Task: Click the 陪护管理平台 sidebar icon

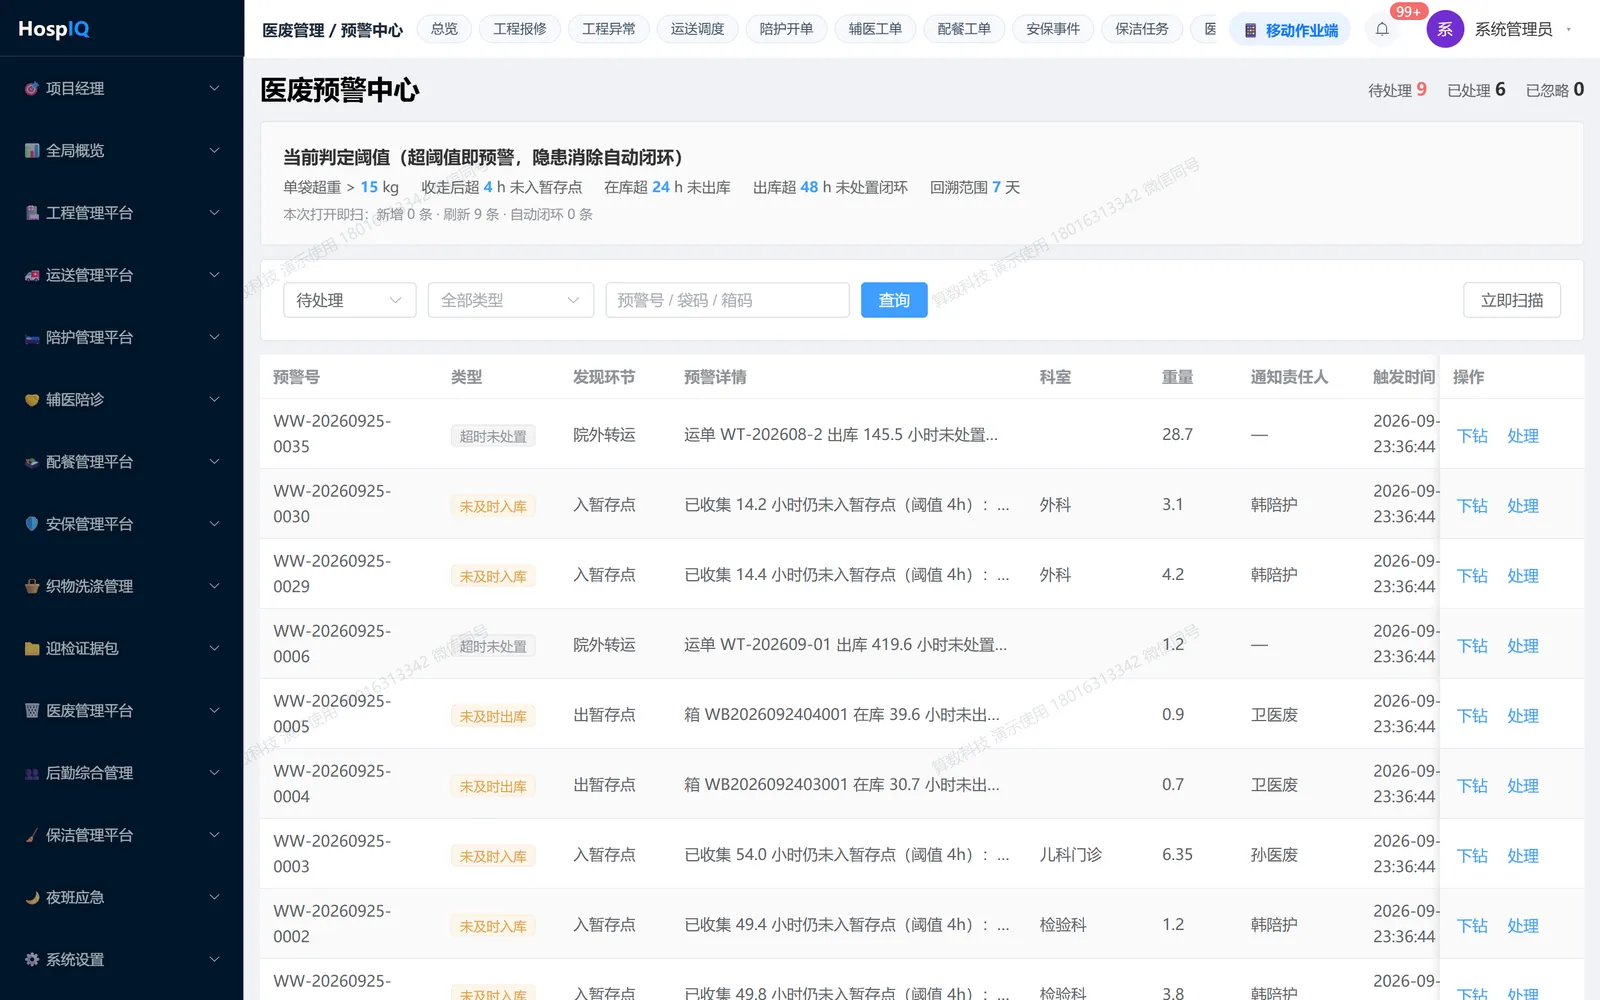Action: coord(32,337)
